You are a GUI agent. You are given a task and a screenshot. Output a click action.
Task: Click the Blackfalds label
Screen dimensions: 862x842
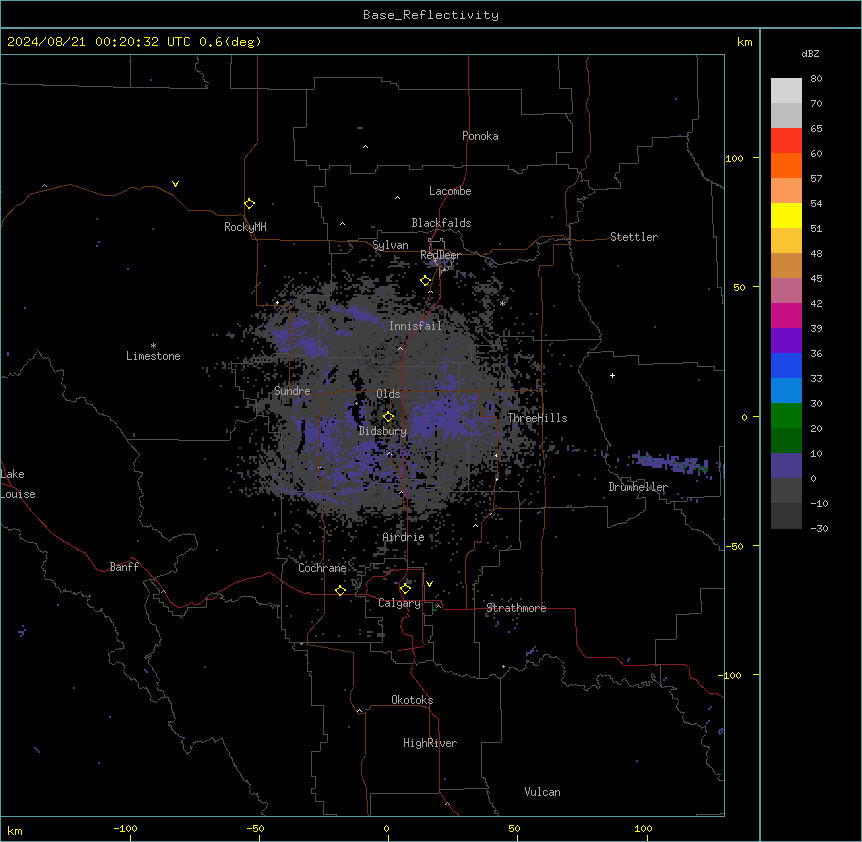(441, 223)
